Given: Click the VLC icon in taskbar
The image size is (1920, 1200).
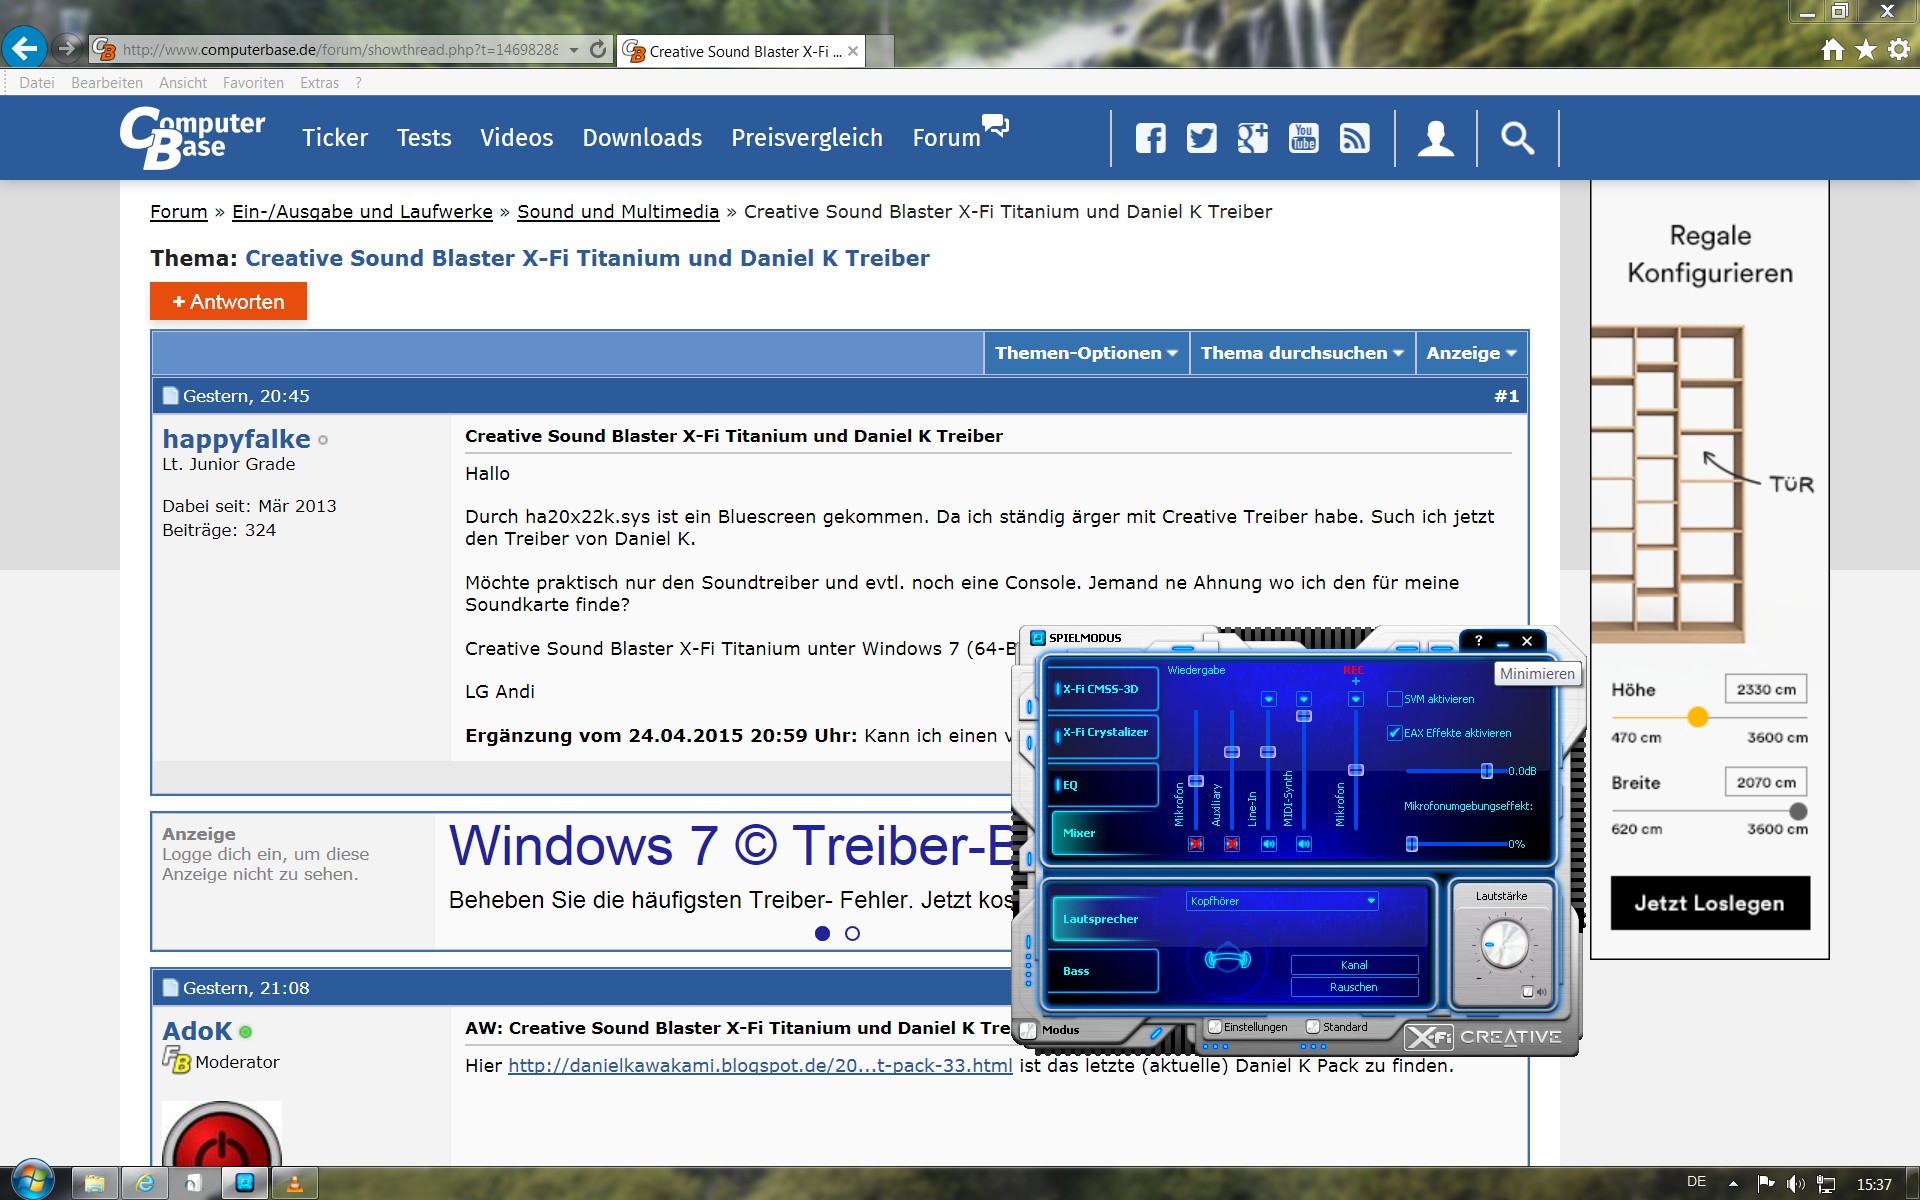Looking at the screenshot, I should [294, 1183].
